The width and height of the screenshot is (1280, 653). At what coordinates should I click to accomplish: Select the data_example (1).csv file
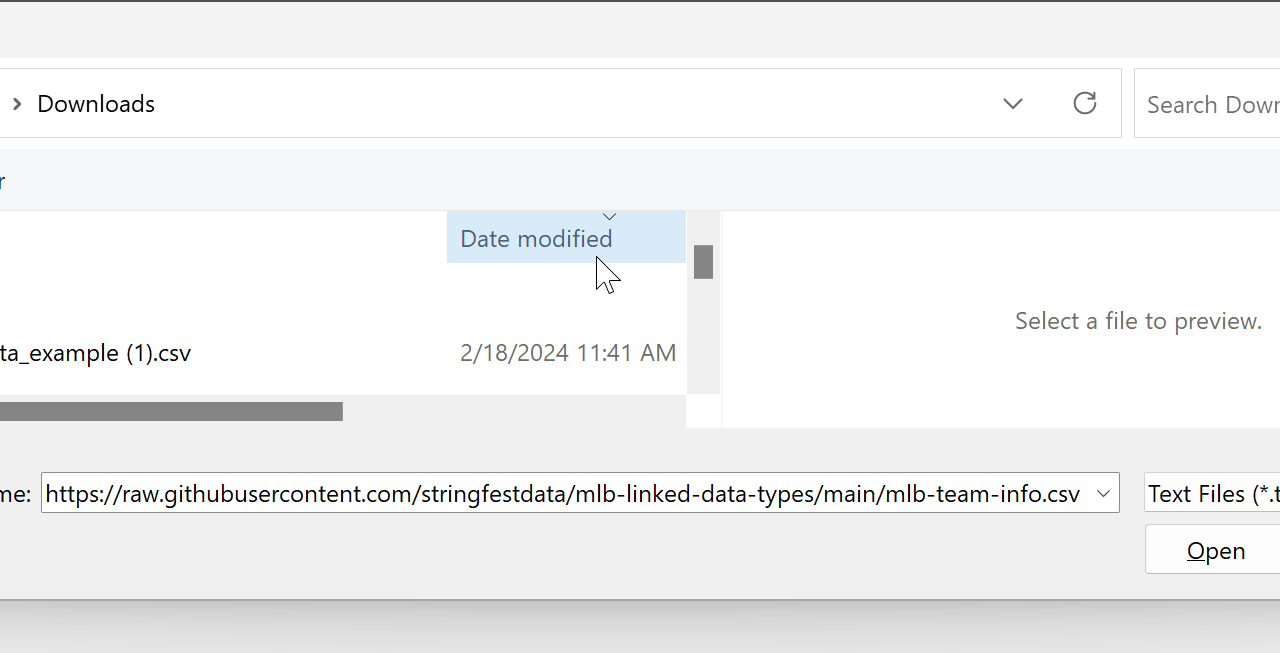point(95,353)
